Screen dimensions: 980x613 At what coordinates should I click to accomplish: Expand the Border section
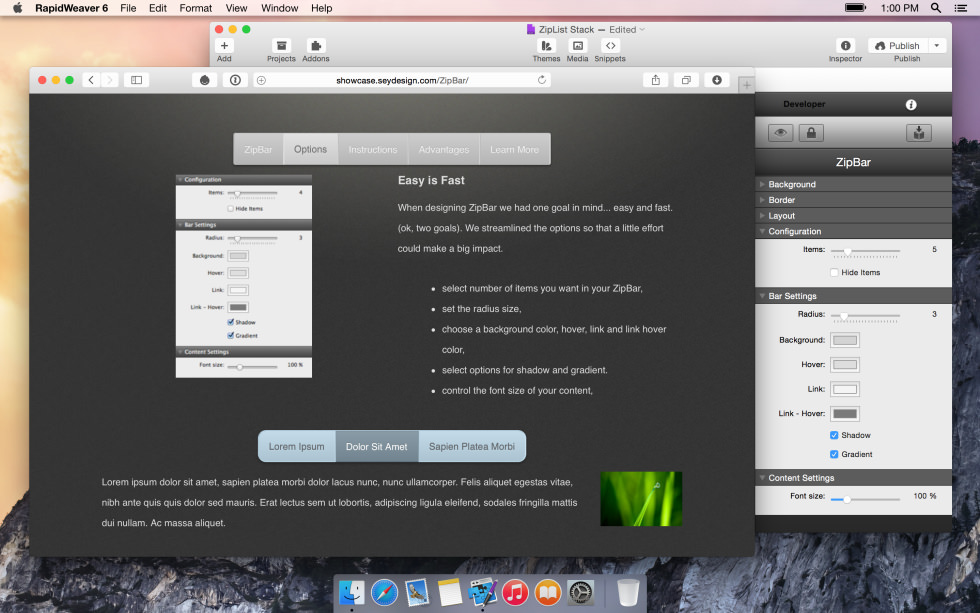tap(853, 200)
